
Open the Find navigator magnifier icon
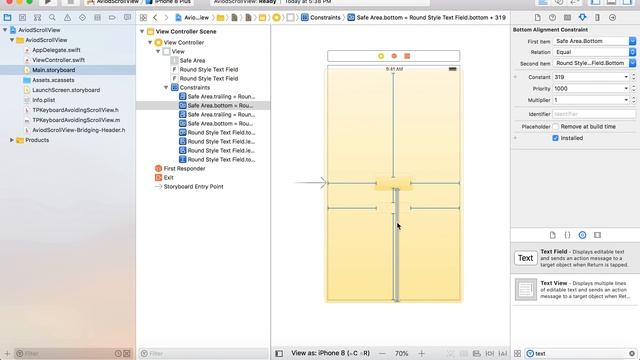pos(52,18)
